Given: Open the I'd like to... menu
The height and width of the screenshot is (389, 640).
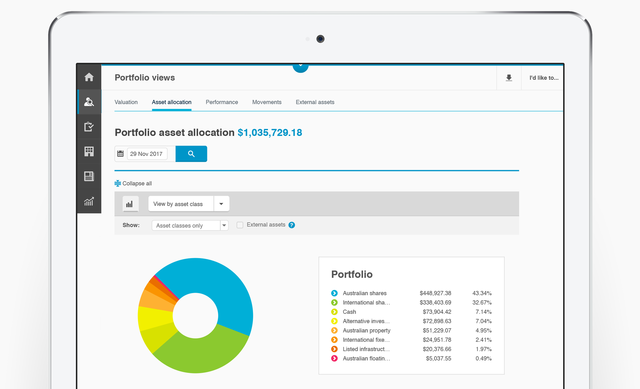Looking at the screenshot, I should point(544,78).
